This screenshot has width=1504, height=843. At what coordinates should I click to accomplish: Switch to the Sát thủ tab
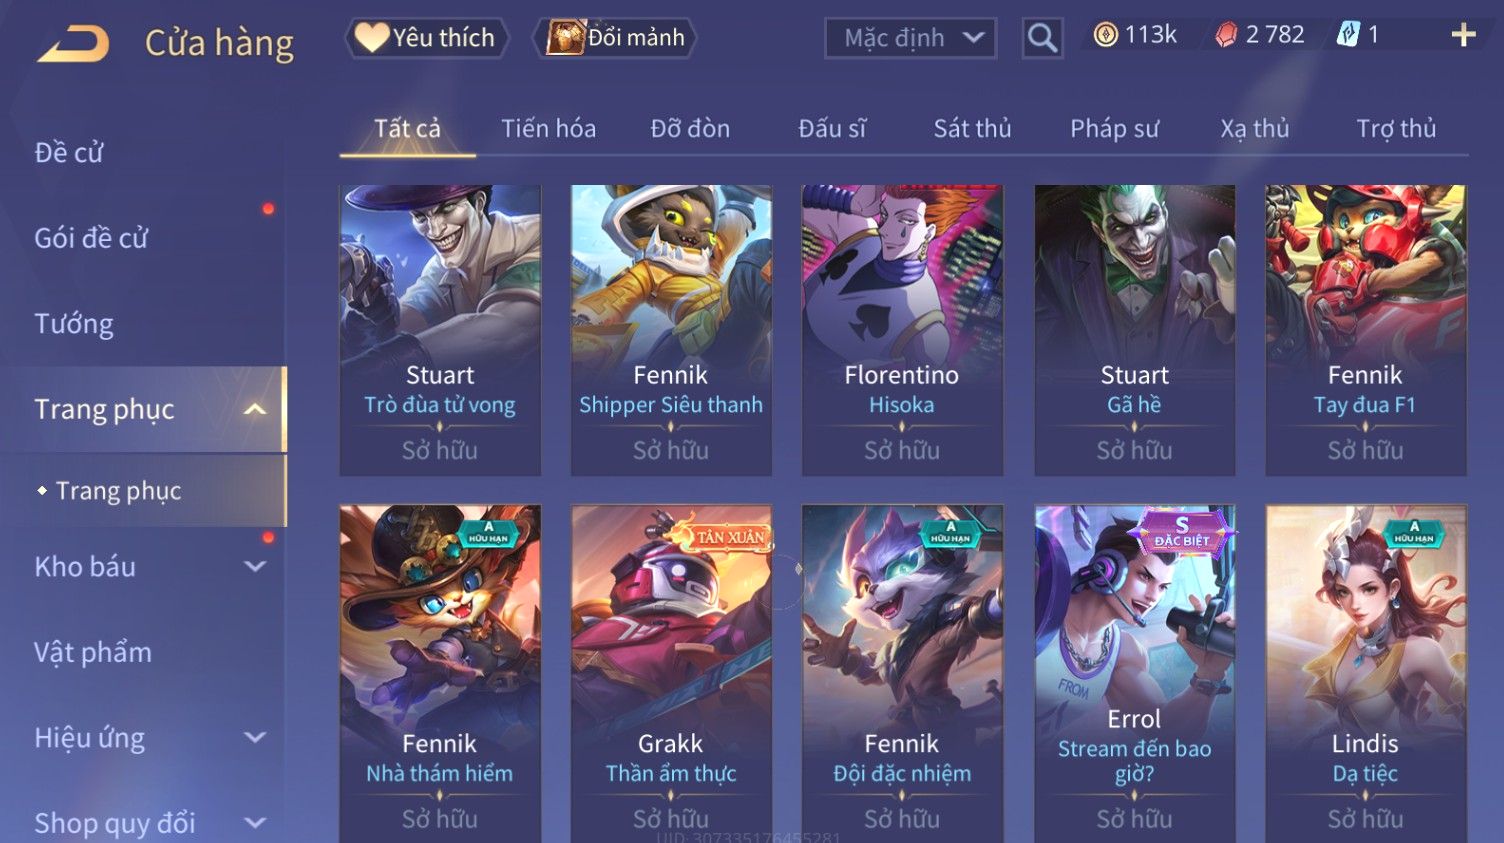(x=972, y=129)
